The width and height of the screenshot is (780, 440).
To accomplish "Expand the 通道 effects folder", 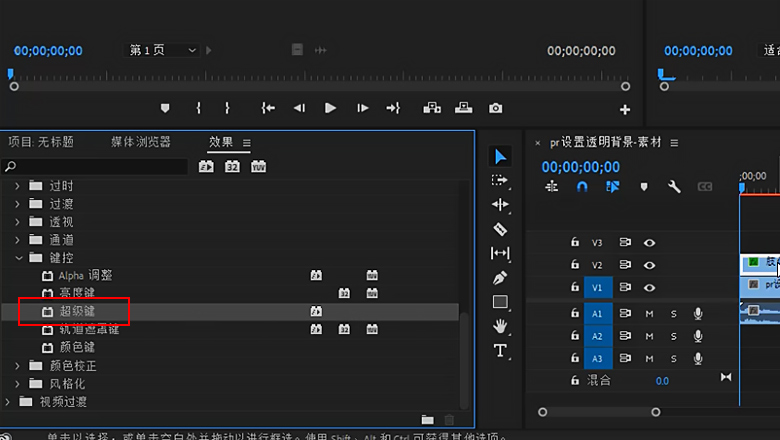I will point(17,240).
